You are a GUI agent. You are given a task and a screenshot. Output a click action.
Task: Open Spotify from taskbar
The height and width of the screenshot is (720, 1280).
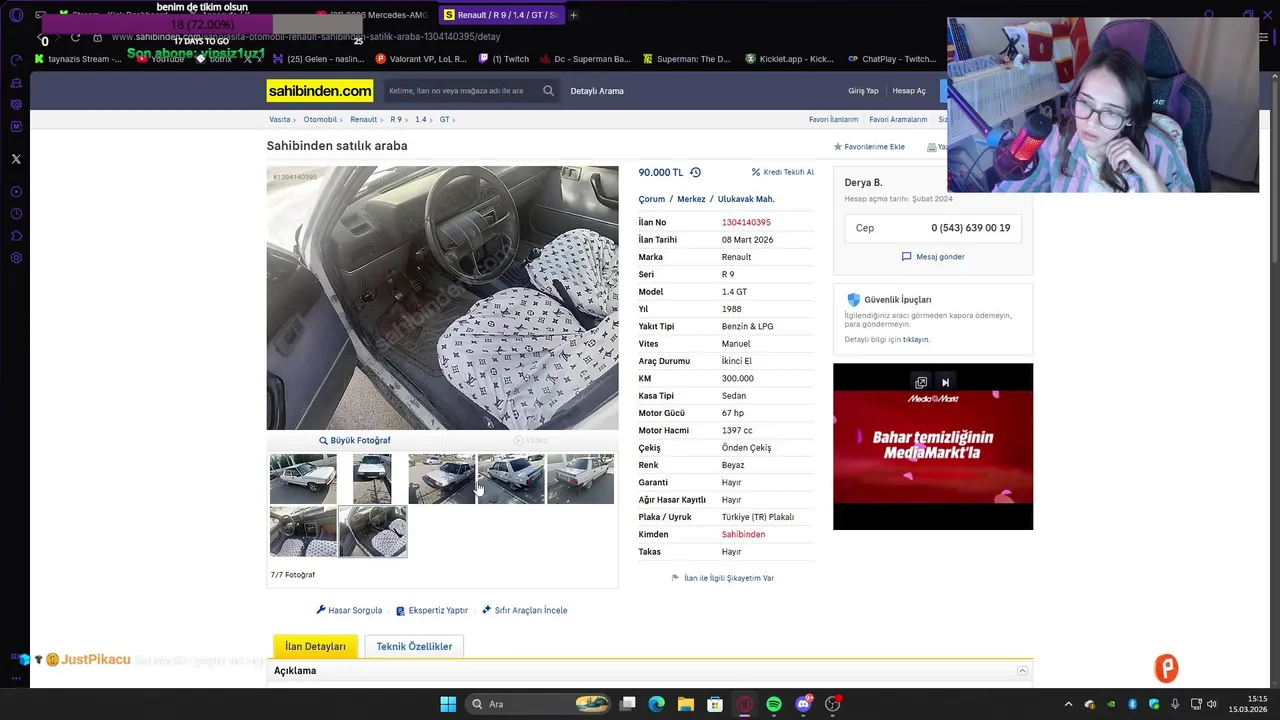coord(774,704)
